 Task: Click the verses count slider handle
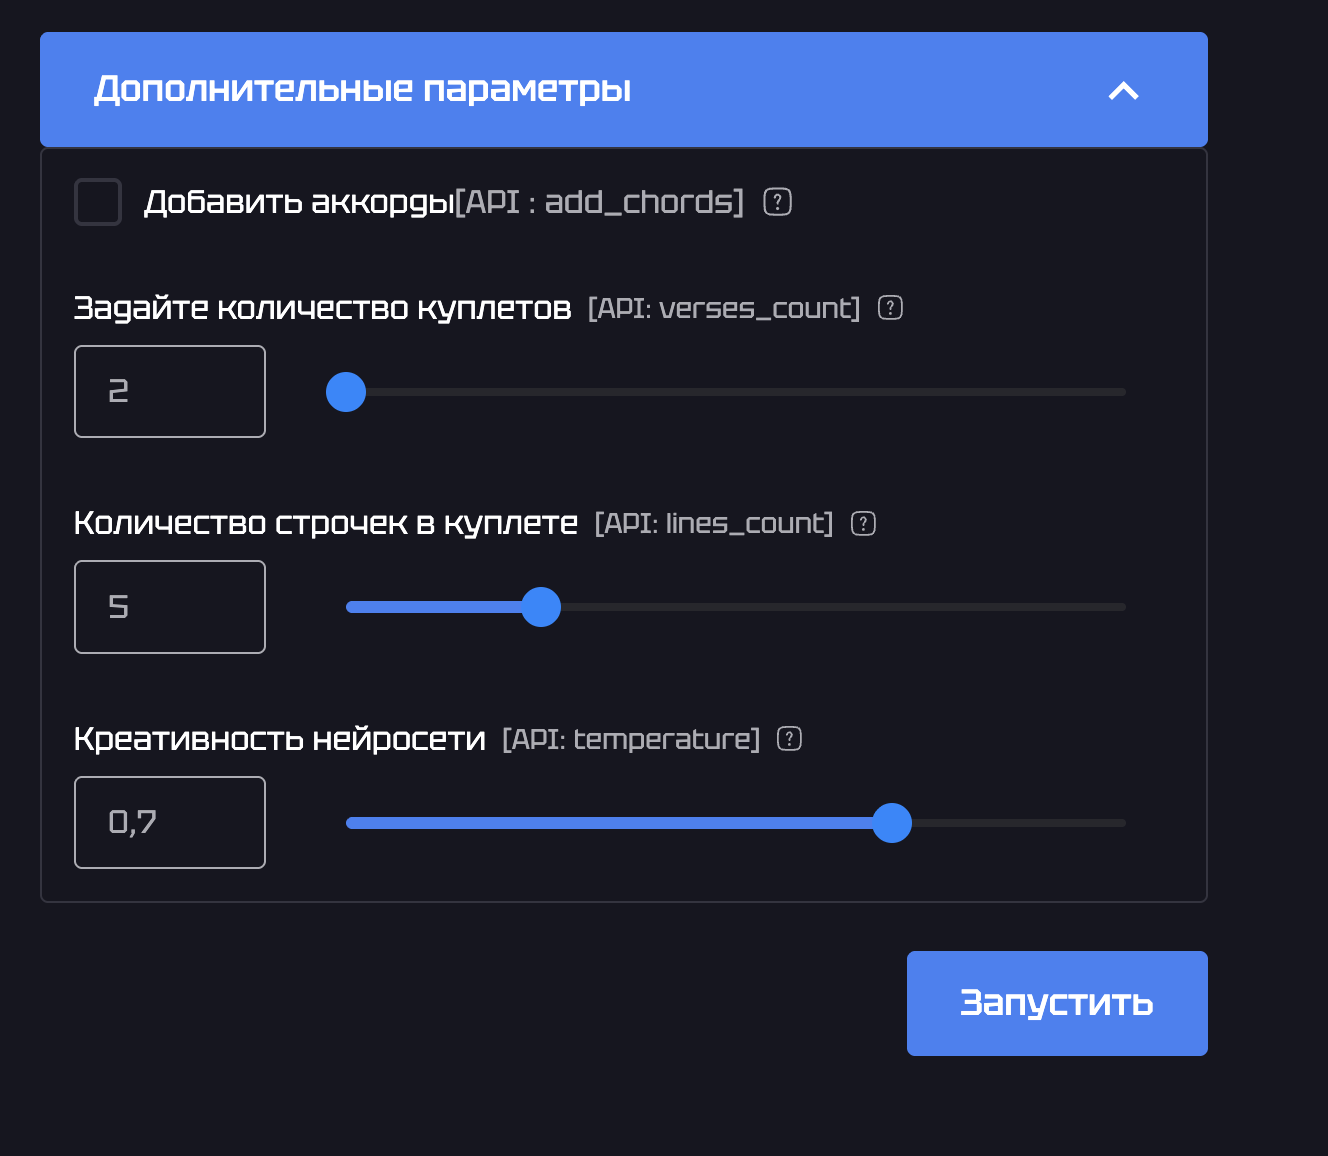coord(346,392)
